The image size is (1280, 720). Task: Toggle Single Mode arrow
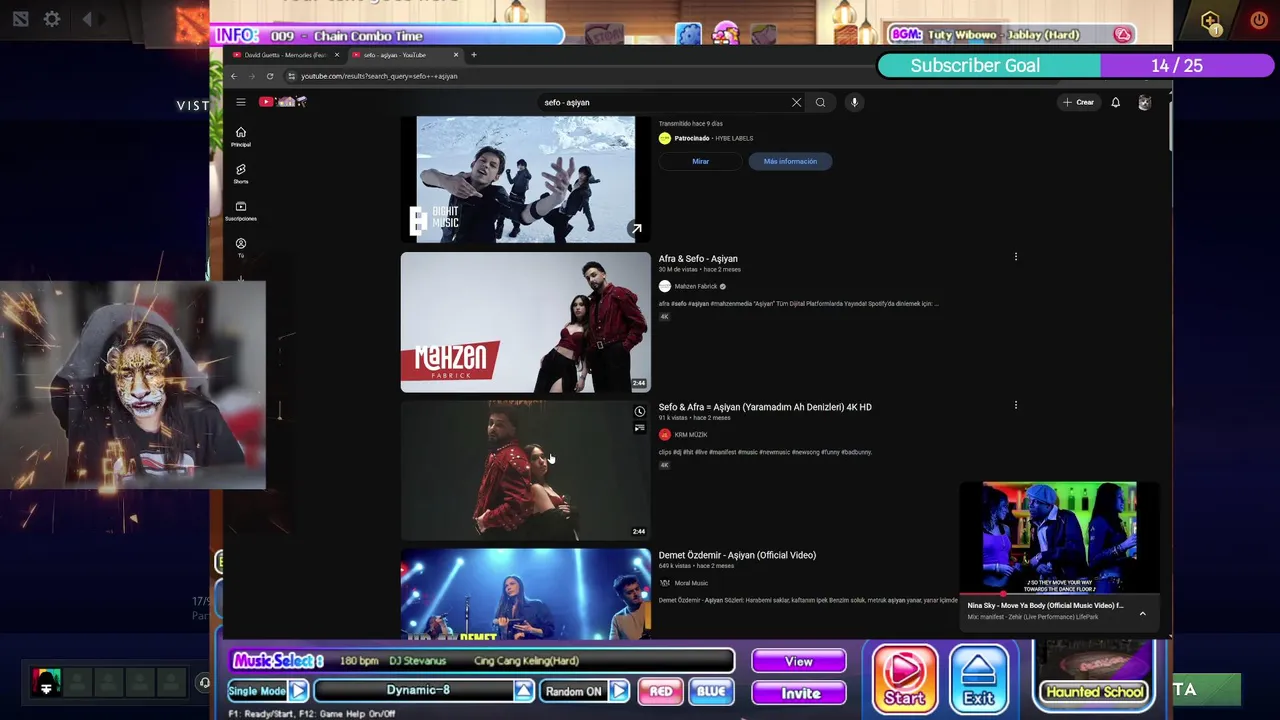point(298,691)
